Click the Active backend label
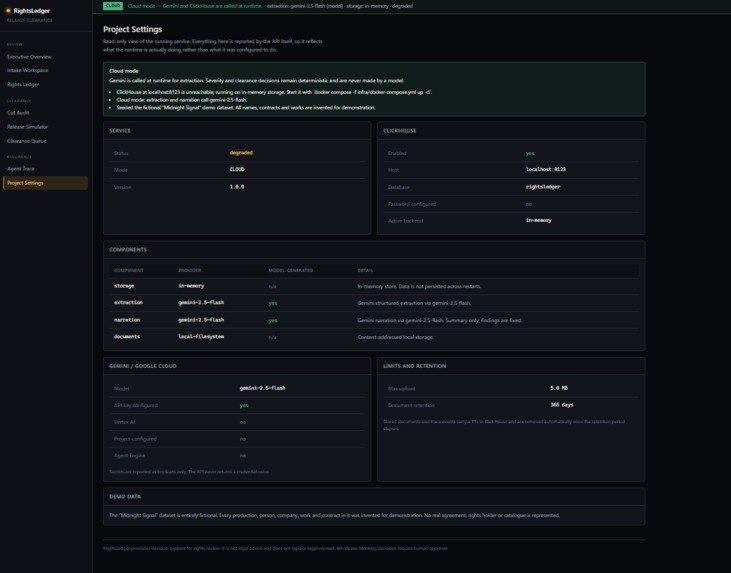731x573 pixels. pos(405,221)
